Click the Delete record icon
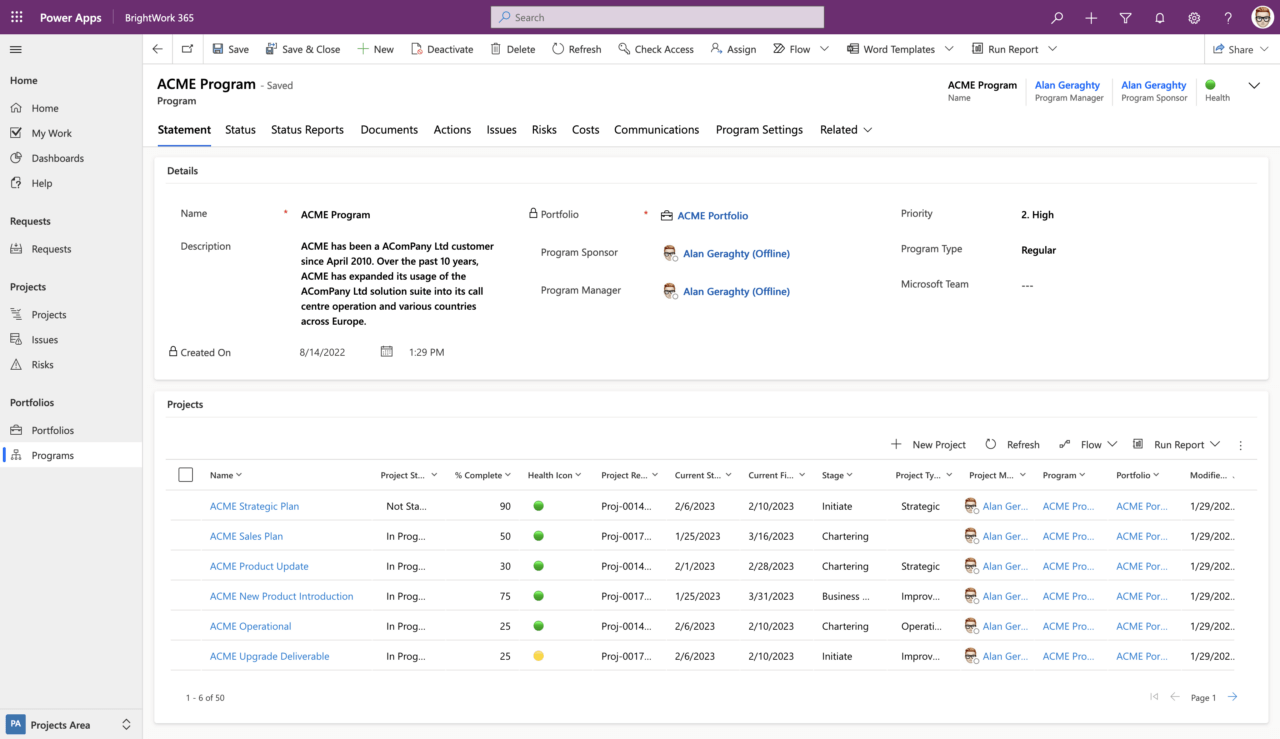Viewport: 1280px width, 739px height. coord(494,48)
